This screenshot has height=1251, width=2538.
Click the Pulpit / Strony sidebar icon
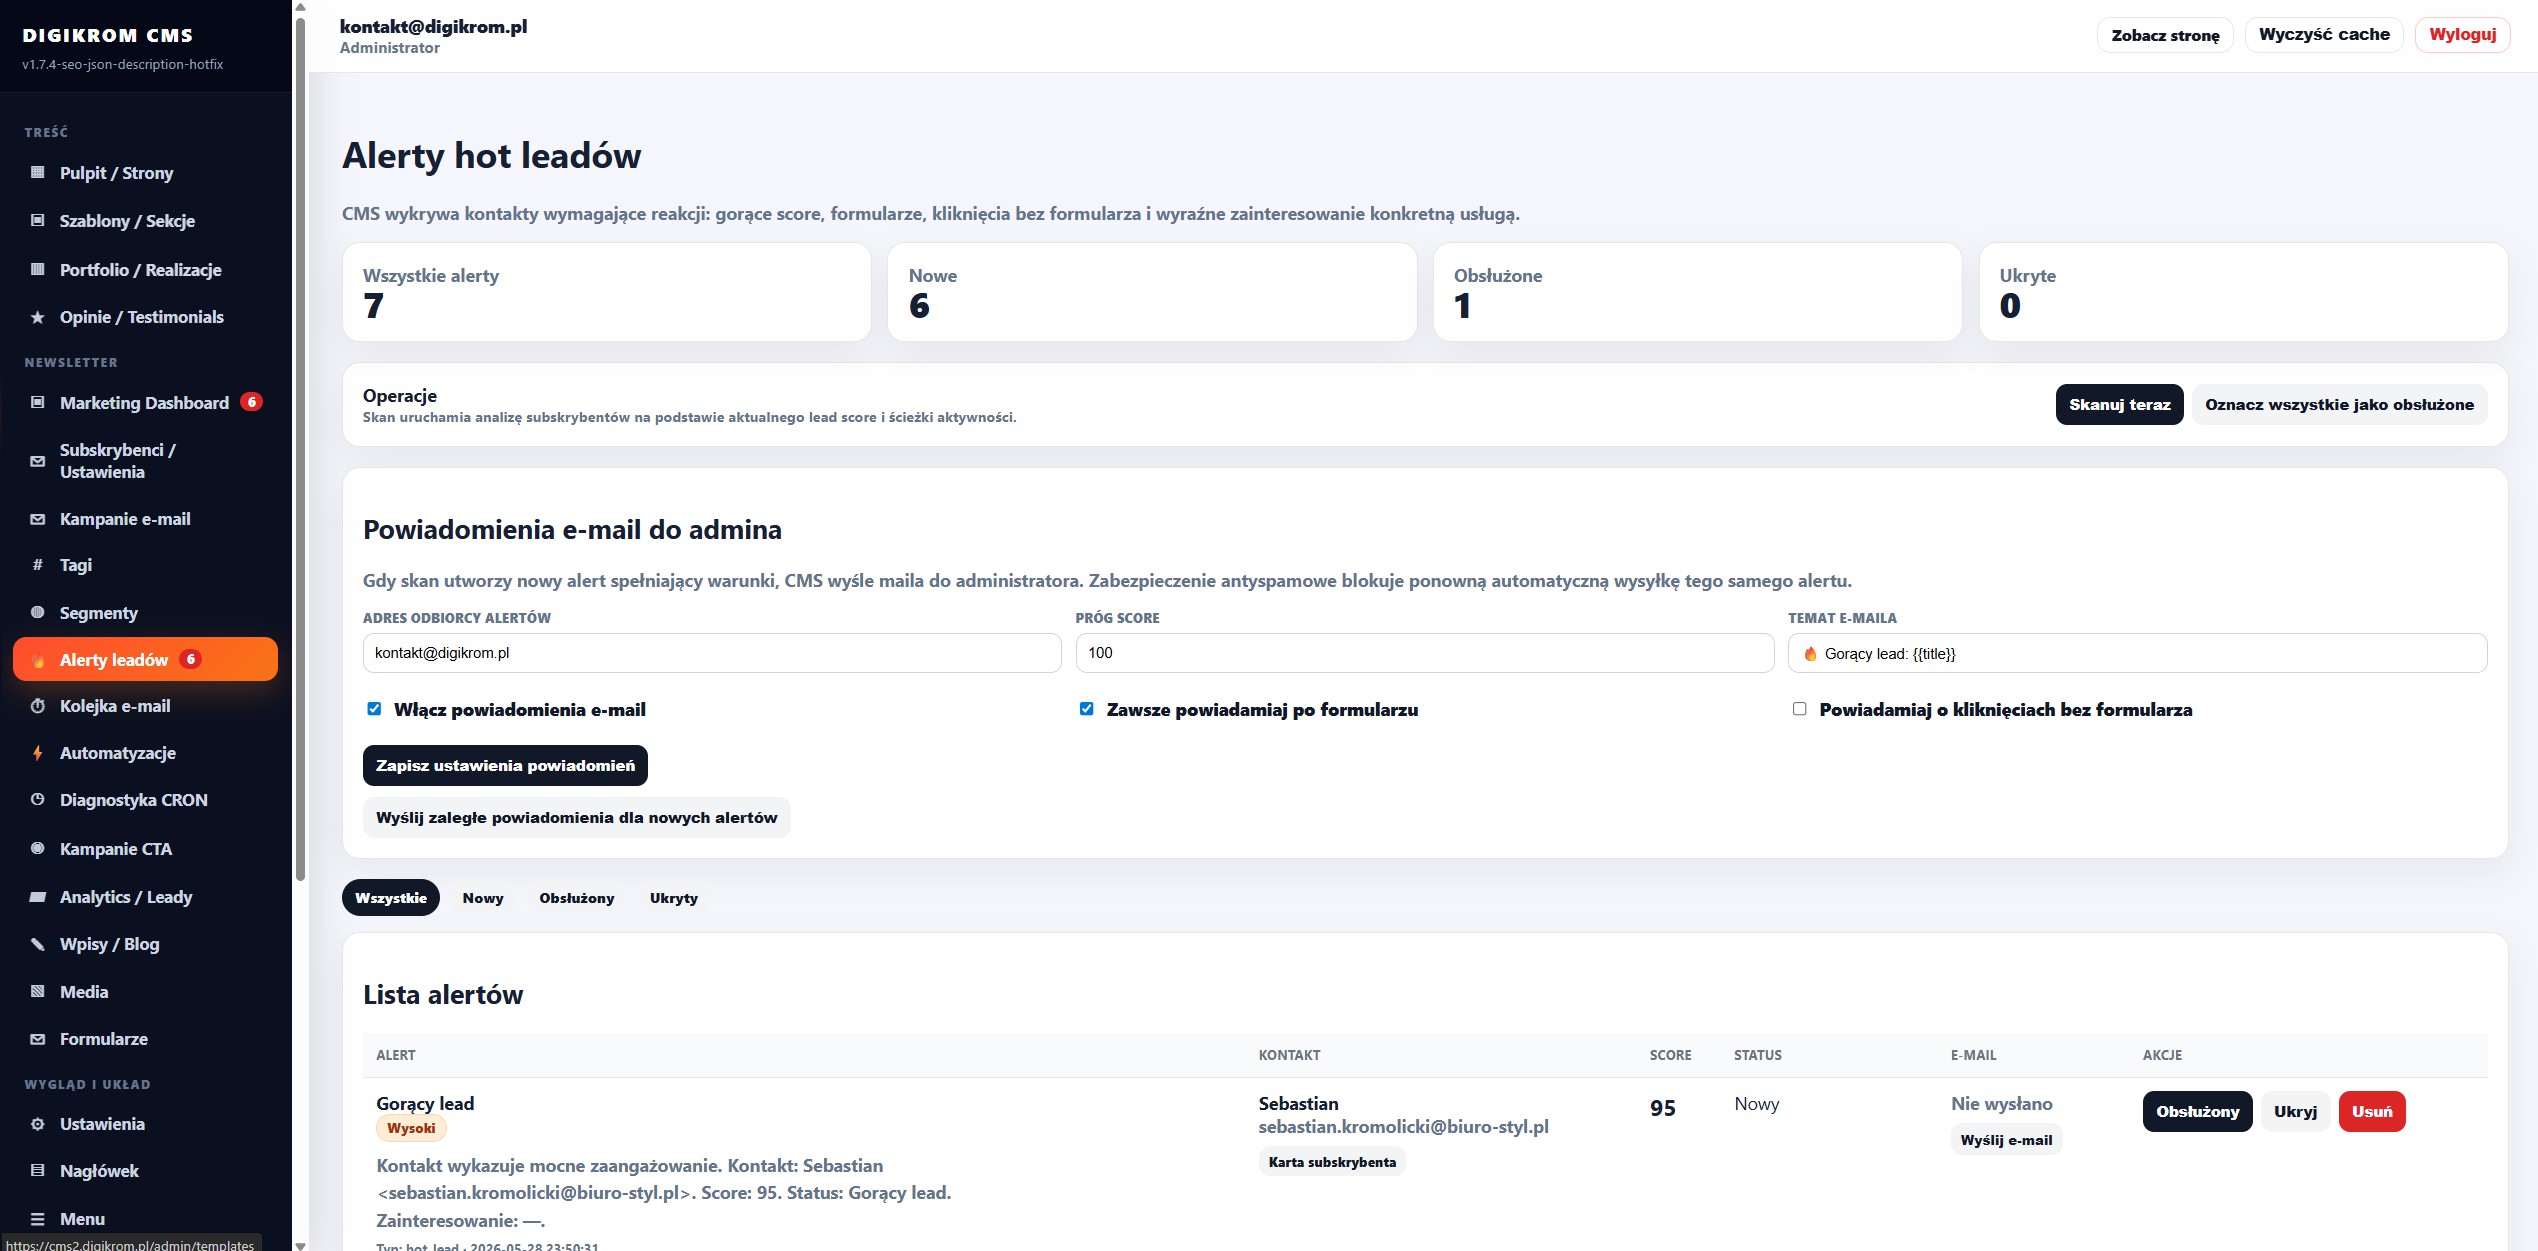[x=38, y=173]
